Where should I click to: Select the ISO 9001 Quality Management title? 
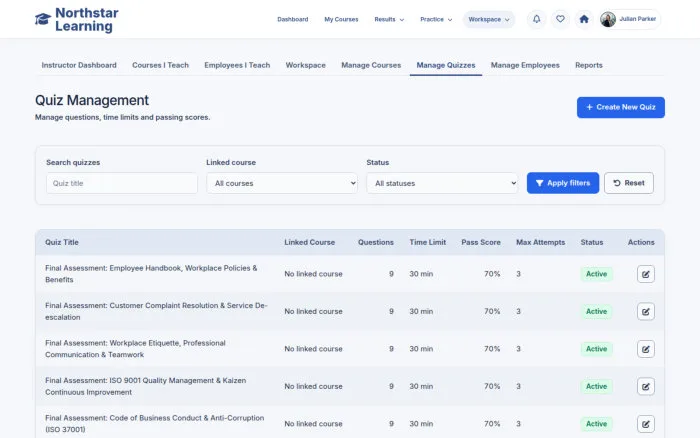pos(146,387)
